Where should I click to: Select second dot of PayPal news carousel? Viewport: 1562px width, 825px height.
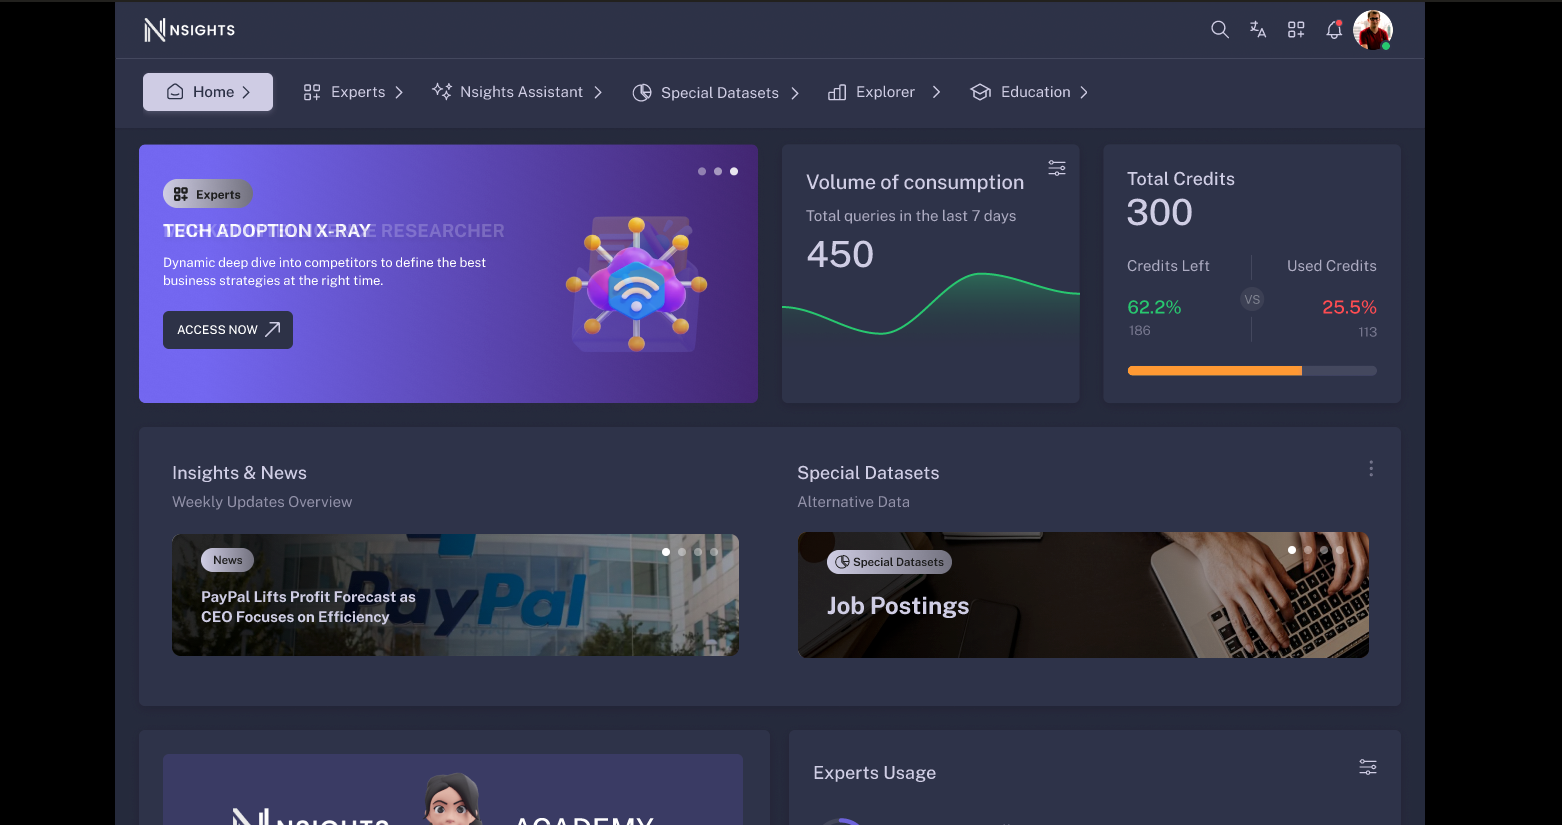(x=682, y=552)
